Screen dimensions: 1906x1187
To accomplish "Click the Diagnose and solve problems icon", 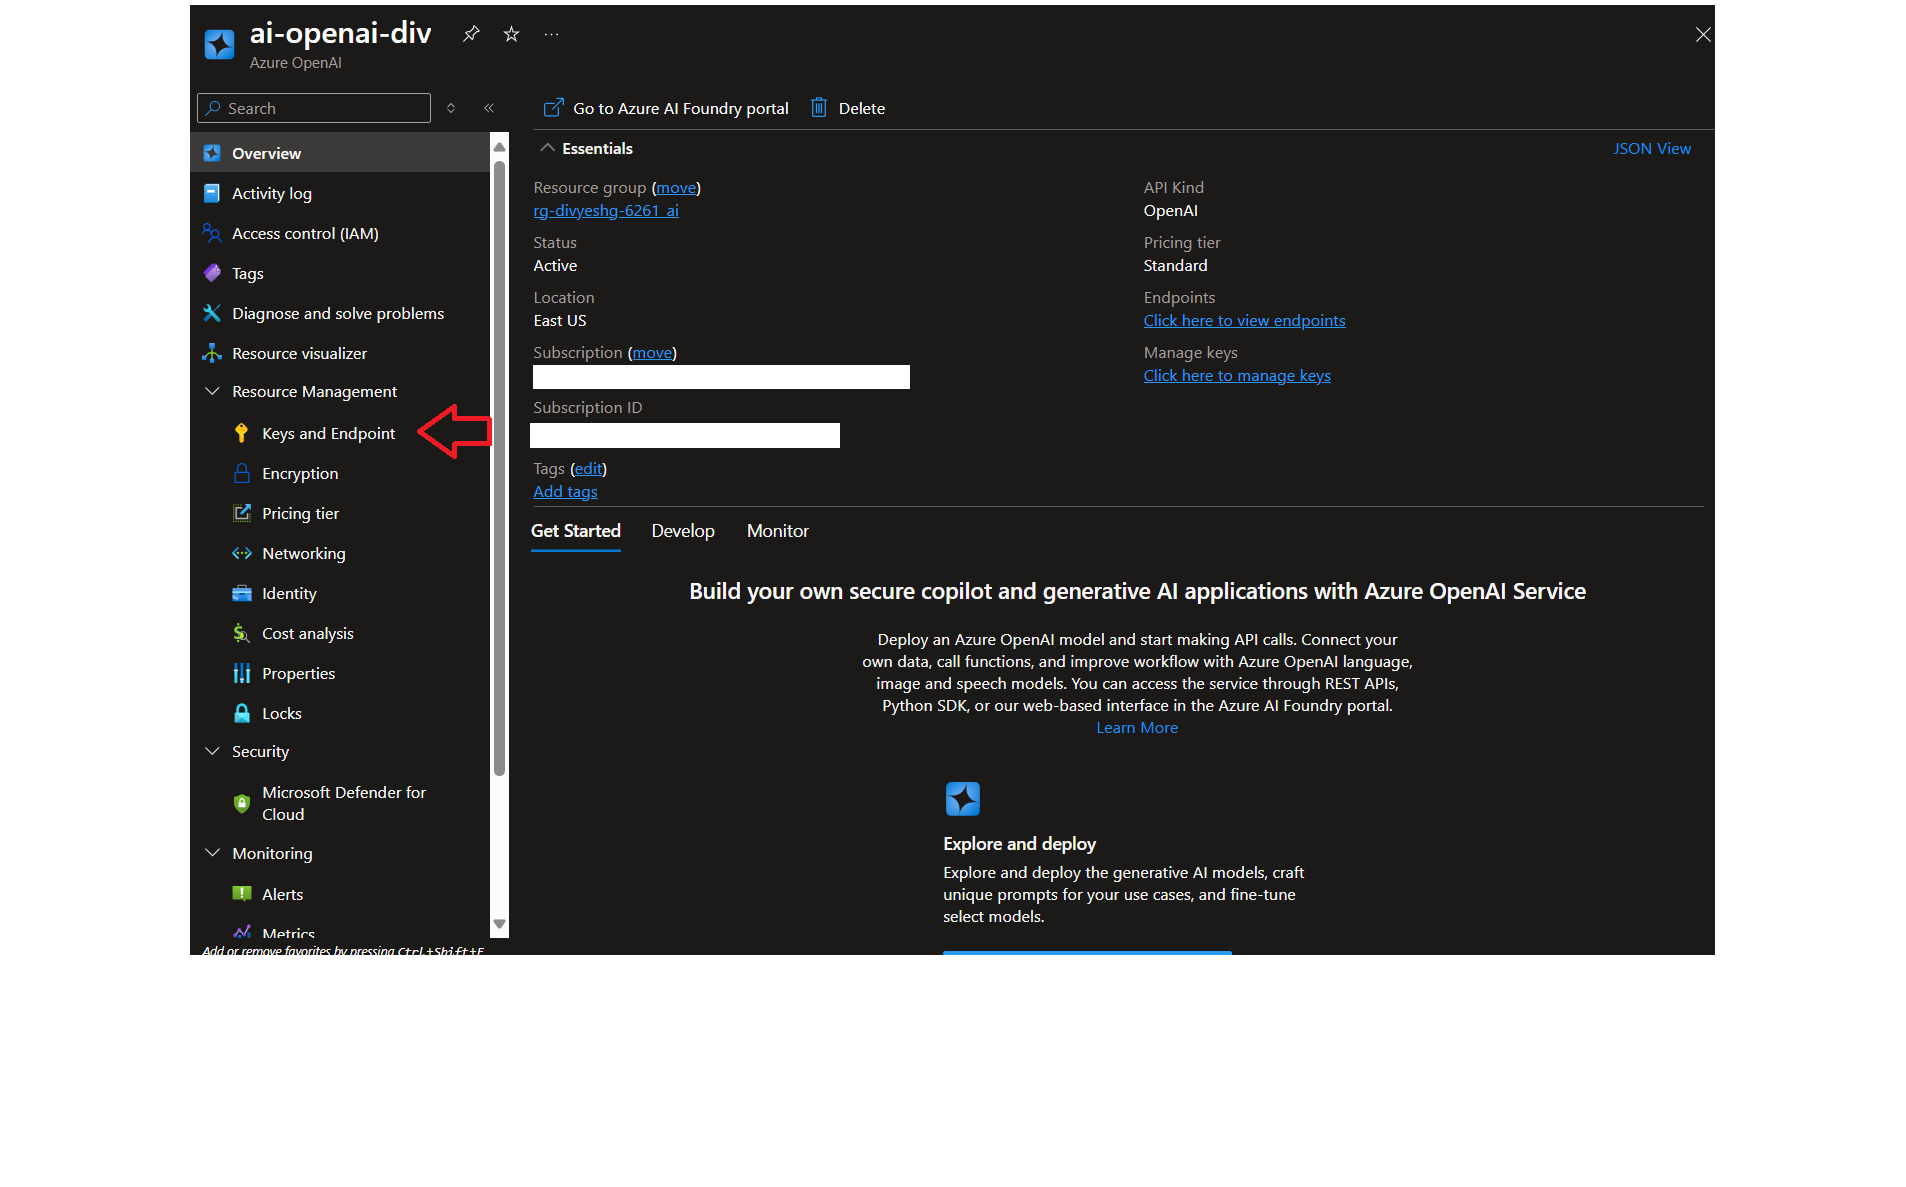I will pos(212,313).
